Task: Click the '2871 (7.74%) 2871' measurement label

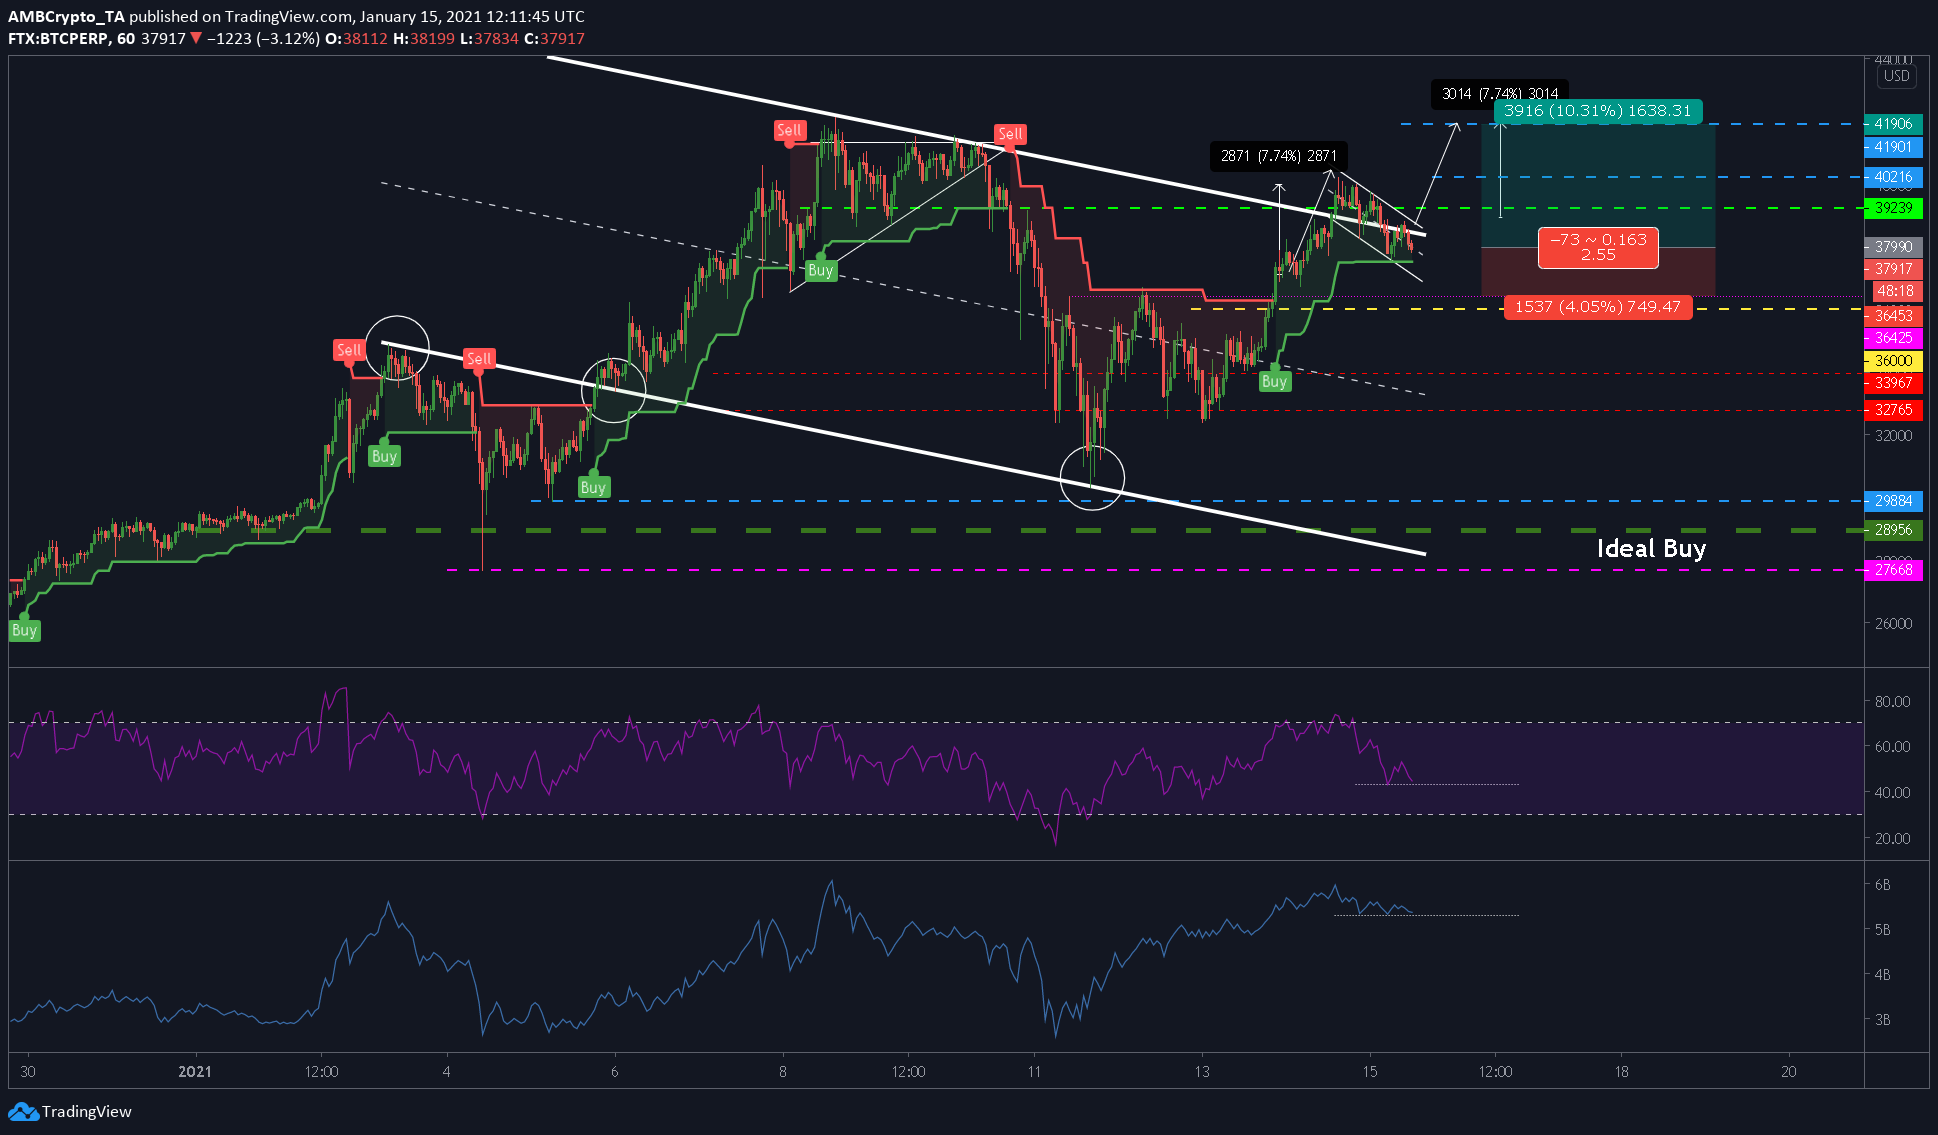Action: click(x=1278, y=156)
